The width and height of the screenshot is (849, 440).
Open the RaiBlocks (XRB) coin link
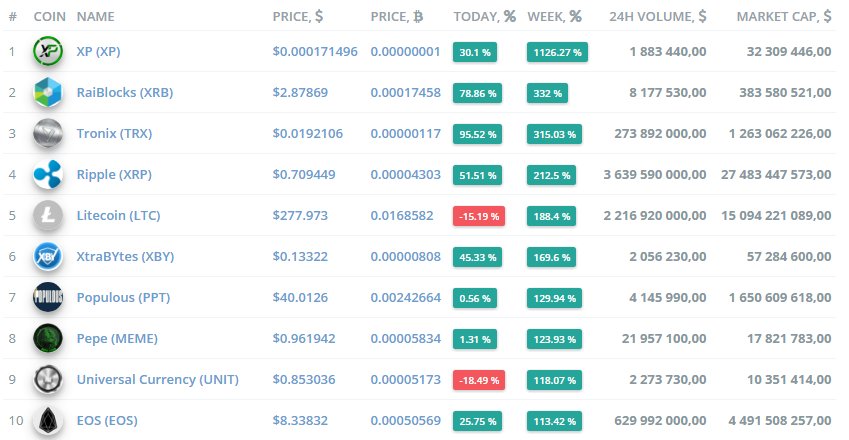click(x=125, y=93)
